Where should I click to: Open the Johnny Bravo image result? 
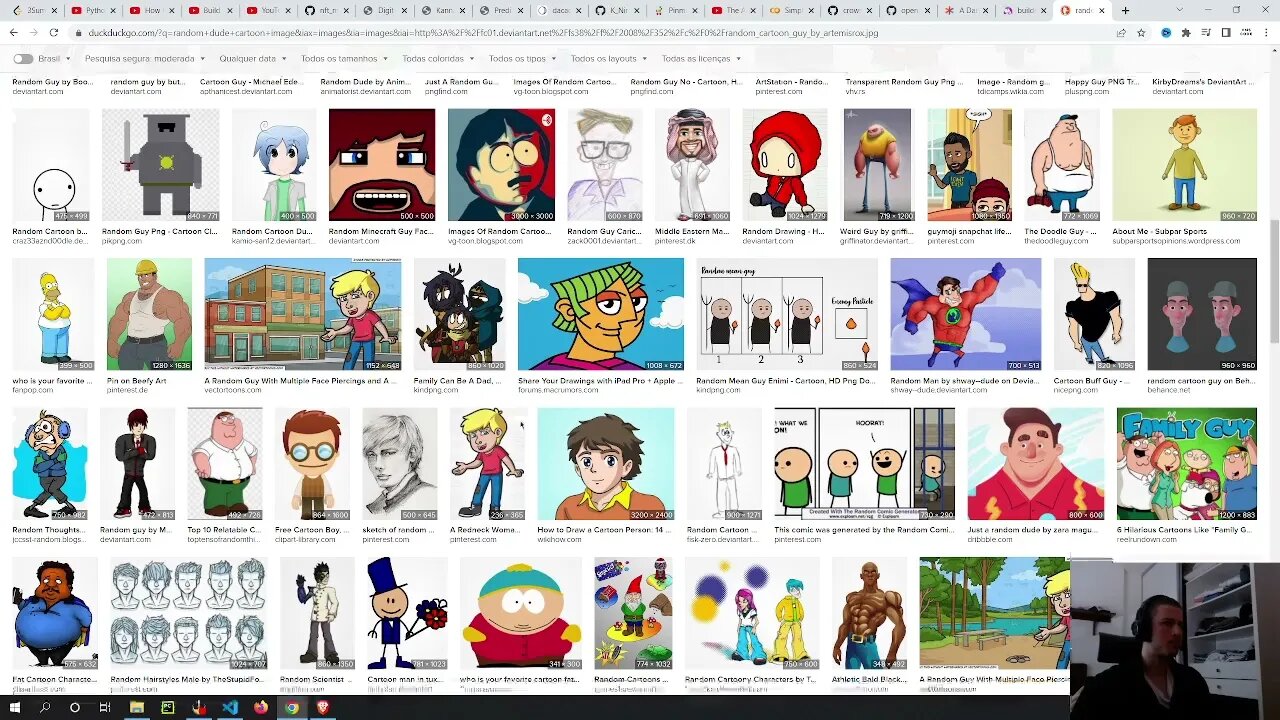pos(1094,314)
